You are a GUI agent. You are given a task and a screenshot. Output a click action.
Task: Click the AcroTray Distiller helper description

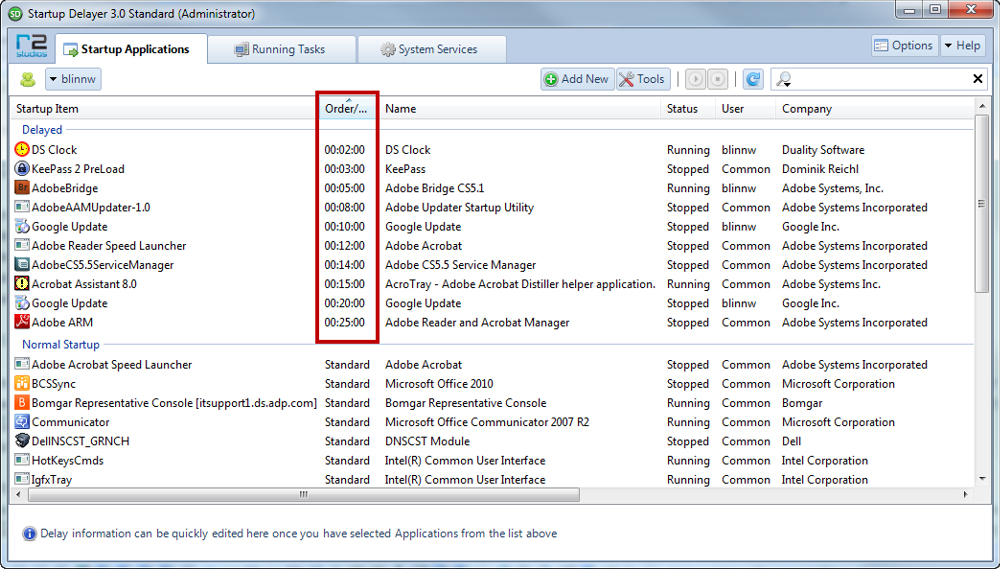click(520, 284)
